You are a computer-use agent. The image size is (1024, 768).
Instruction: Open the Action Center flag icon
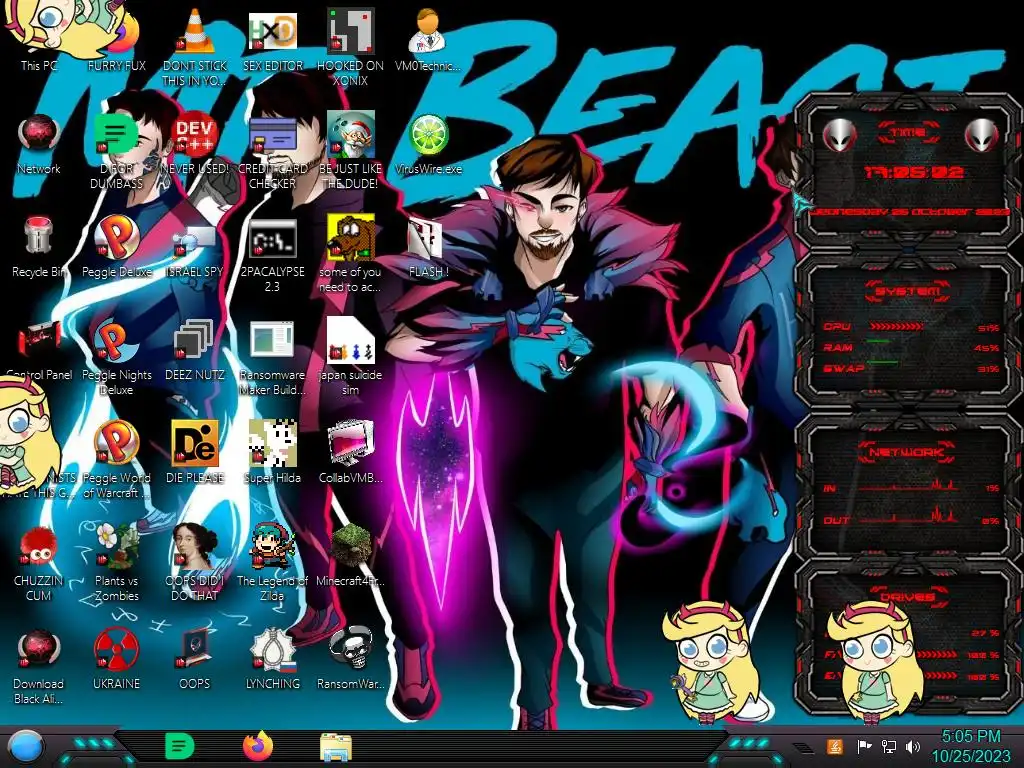click(x=864, y=746)
